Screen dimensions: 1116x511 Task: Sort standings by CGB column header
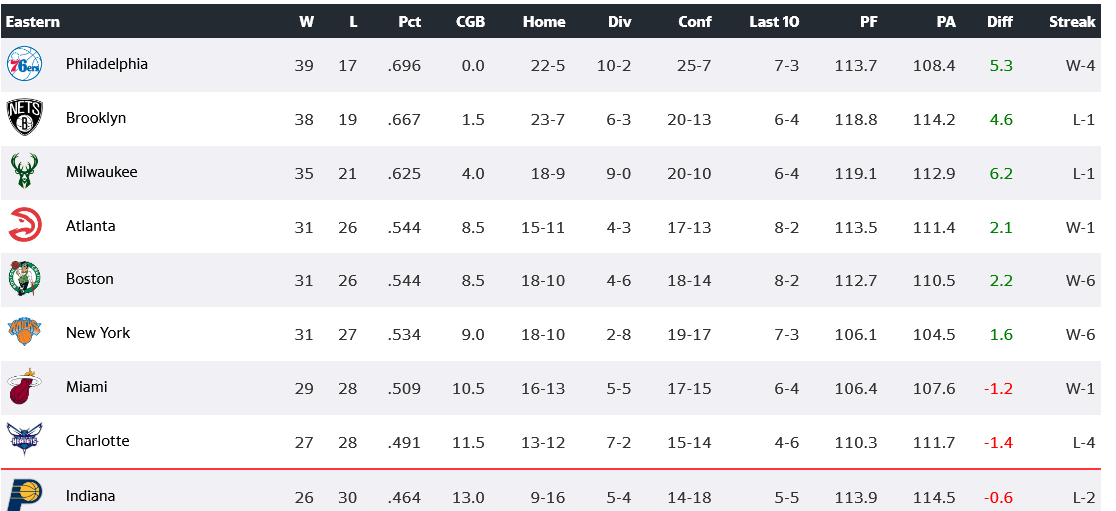click(470, 22)
